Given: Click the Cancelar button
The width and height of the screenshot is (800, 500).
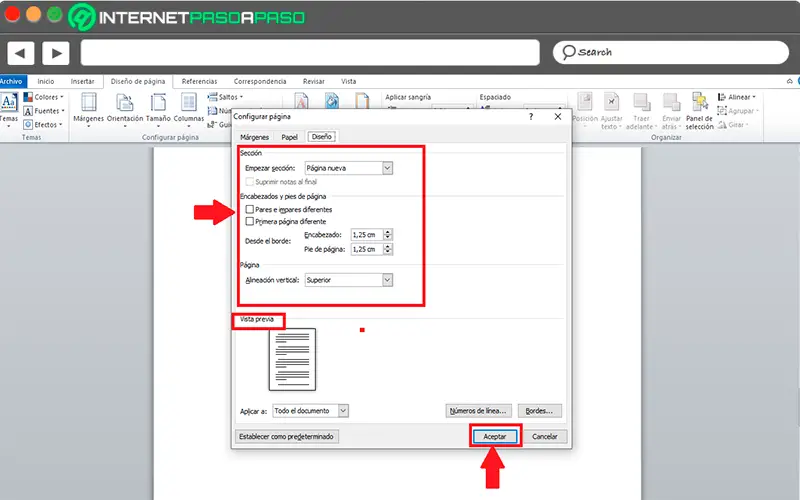Looking at the screenshot, I should 544,436.
